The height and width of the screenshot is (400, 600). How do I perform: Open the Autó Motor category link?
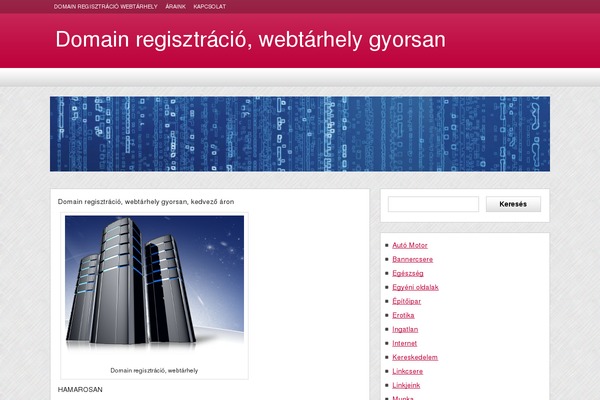[410, 245]
